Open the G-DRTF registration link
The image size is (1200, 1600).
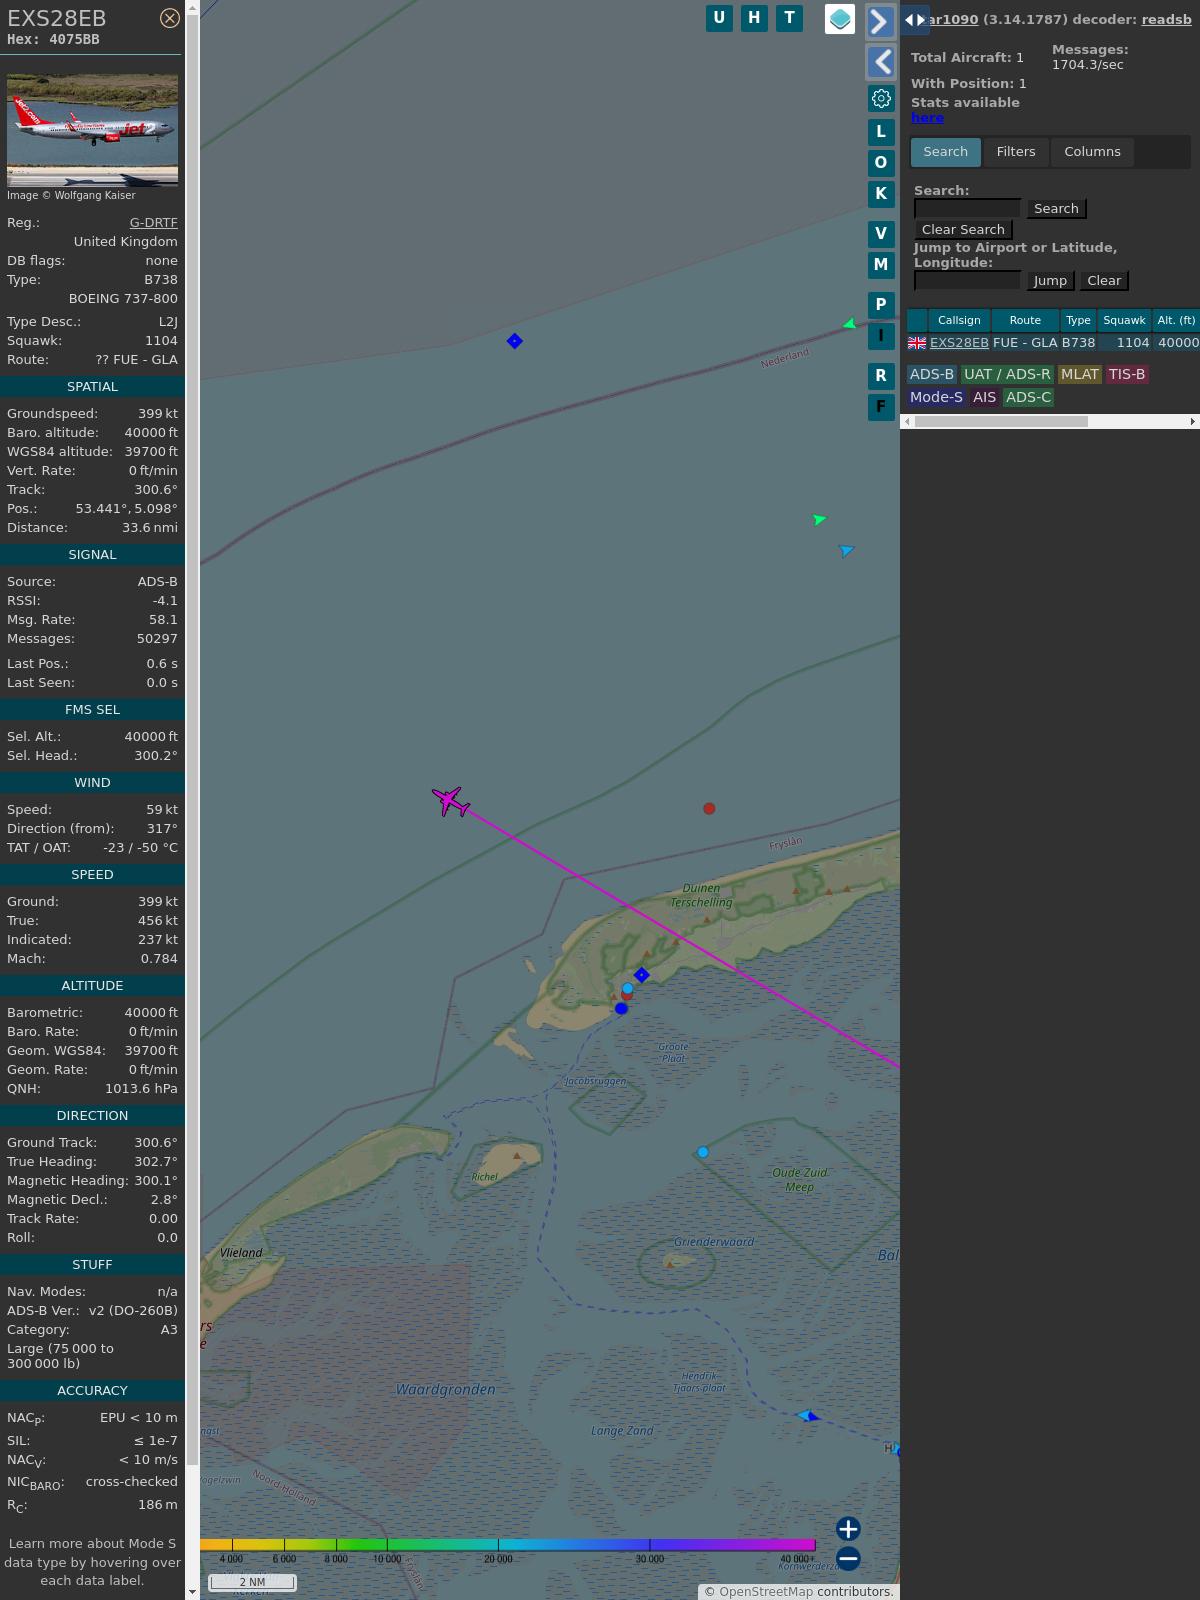point(153,223)
